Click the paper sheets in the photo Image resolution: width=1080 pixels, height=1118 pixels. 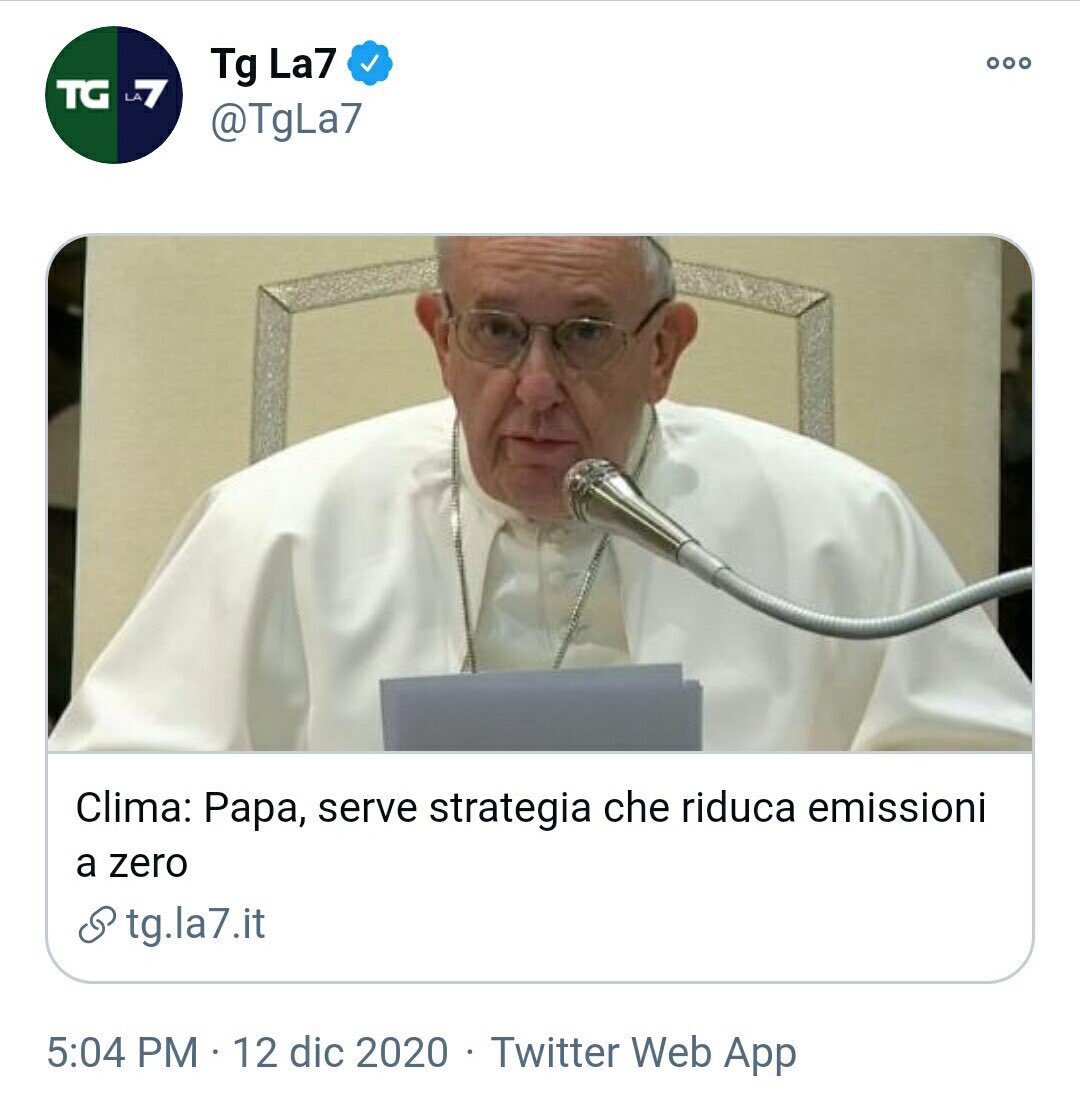pos(540,706)
